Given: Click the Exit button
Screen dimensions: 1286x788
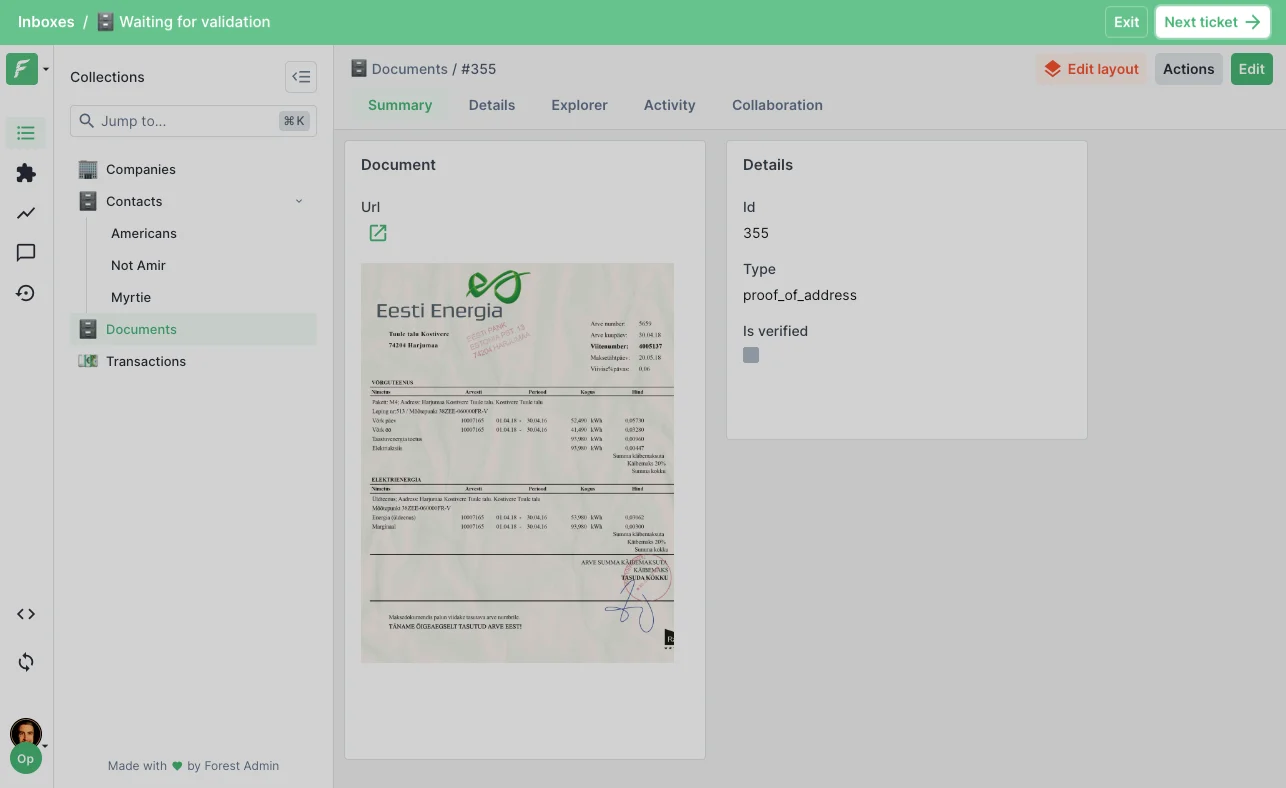Looking at the screenshot, I should [1127, 22].
